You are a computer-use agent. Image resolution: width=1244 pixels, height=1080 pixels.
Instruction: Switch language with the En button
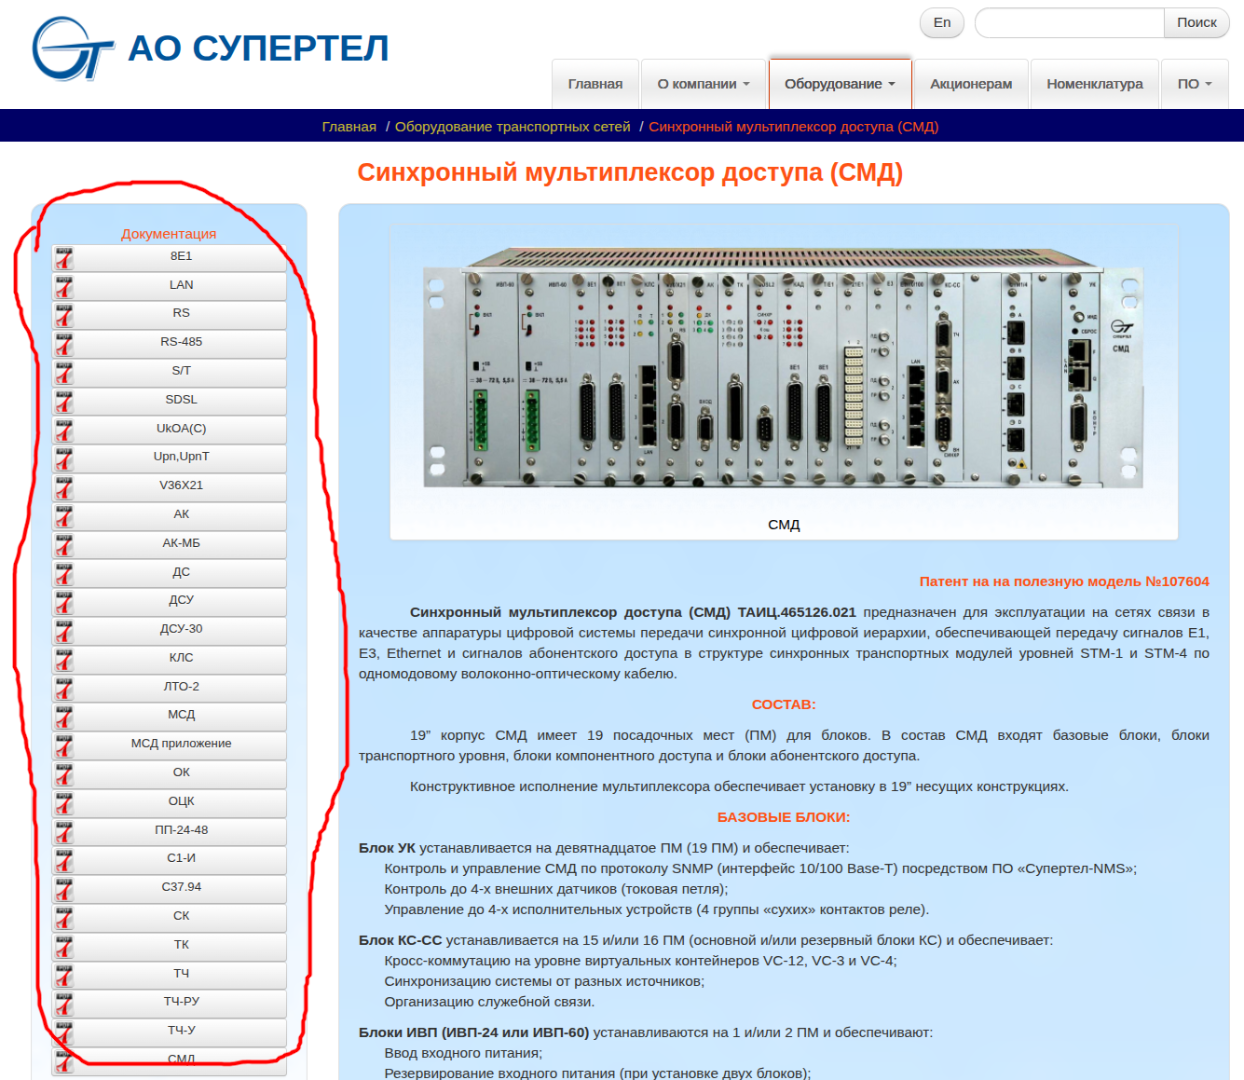click(942, 23)
